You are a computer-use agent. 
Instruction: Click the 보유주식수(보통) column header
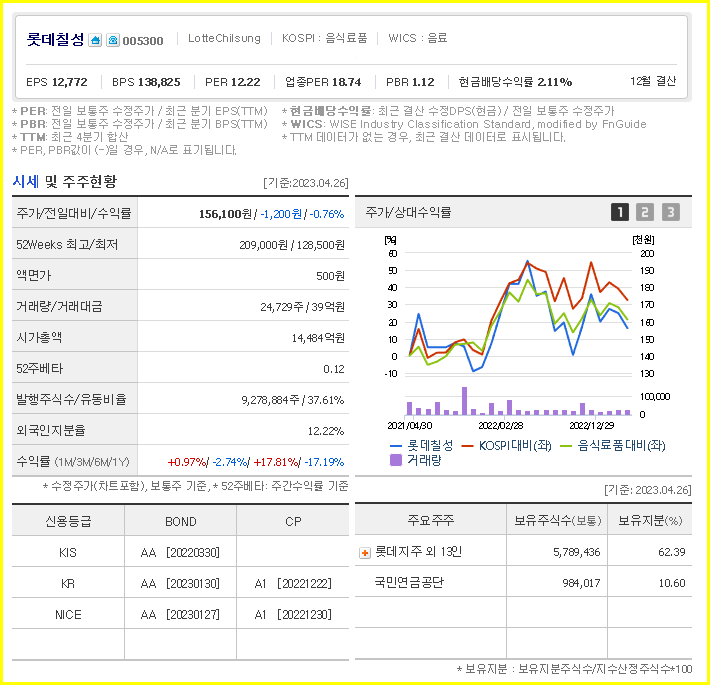(557, 520)
